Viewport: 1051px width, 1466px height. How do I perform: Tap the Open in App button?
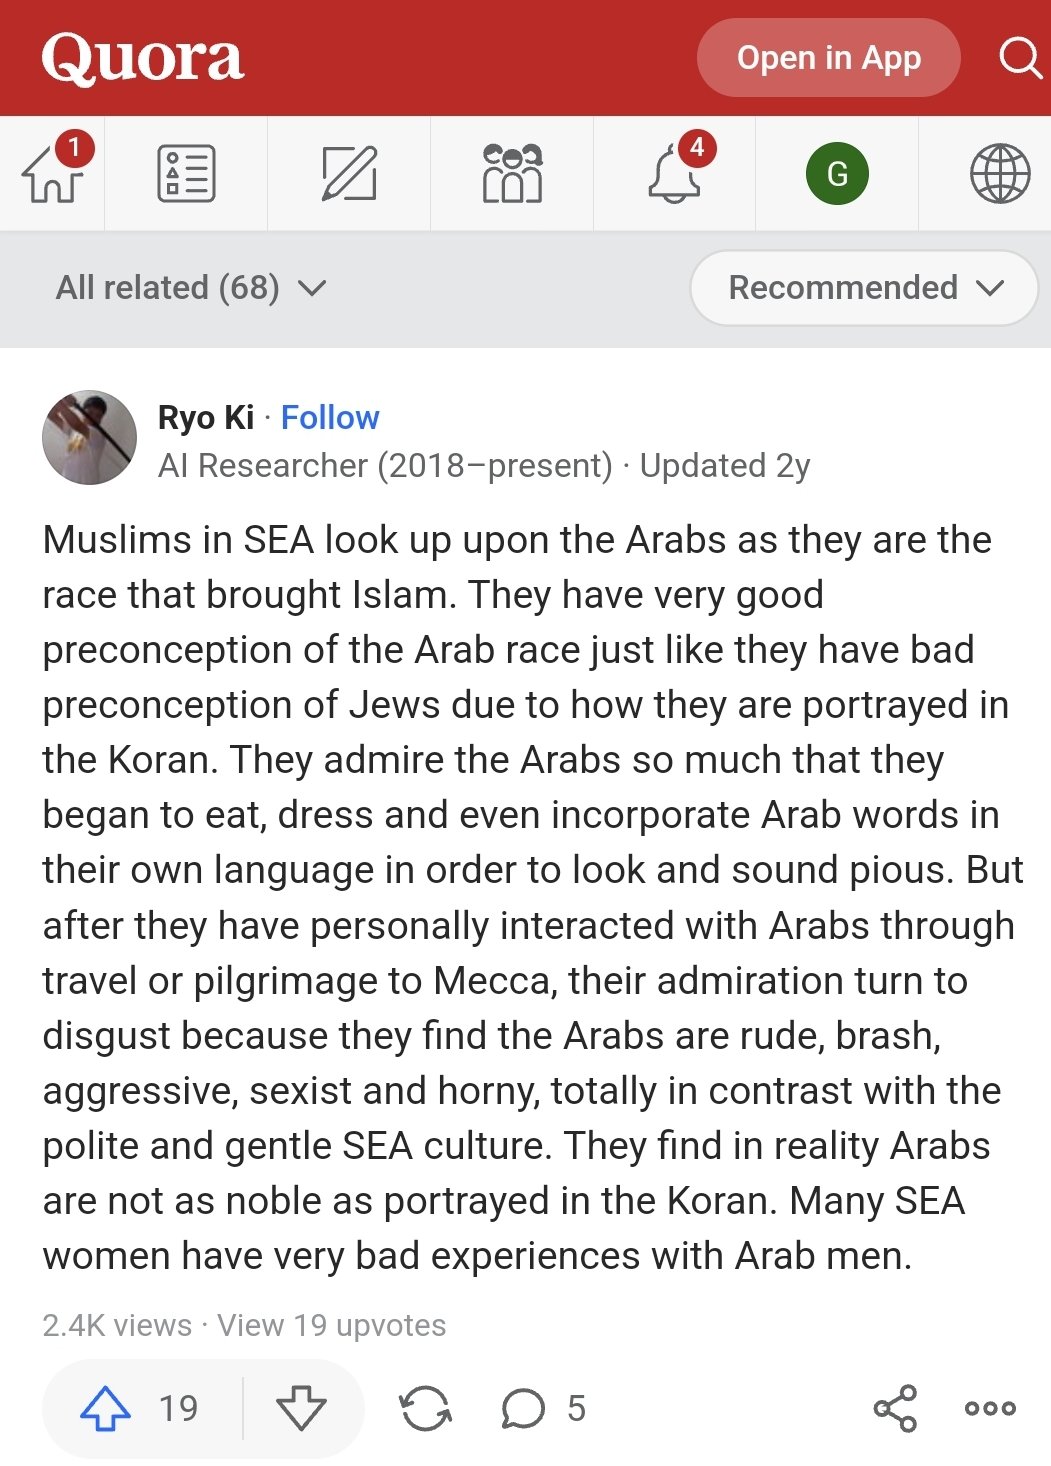pyautogui.click(x=828, y=58)
